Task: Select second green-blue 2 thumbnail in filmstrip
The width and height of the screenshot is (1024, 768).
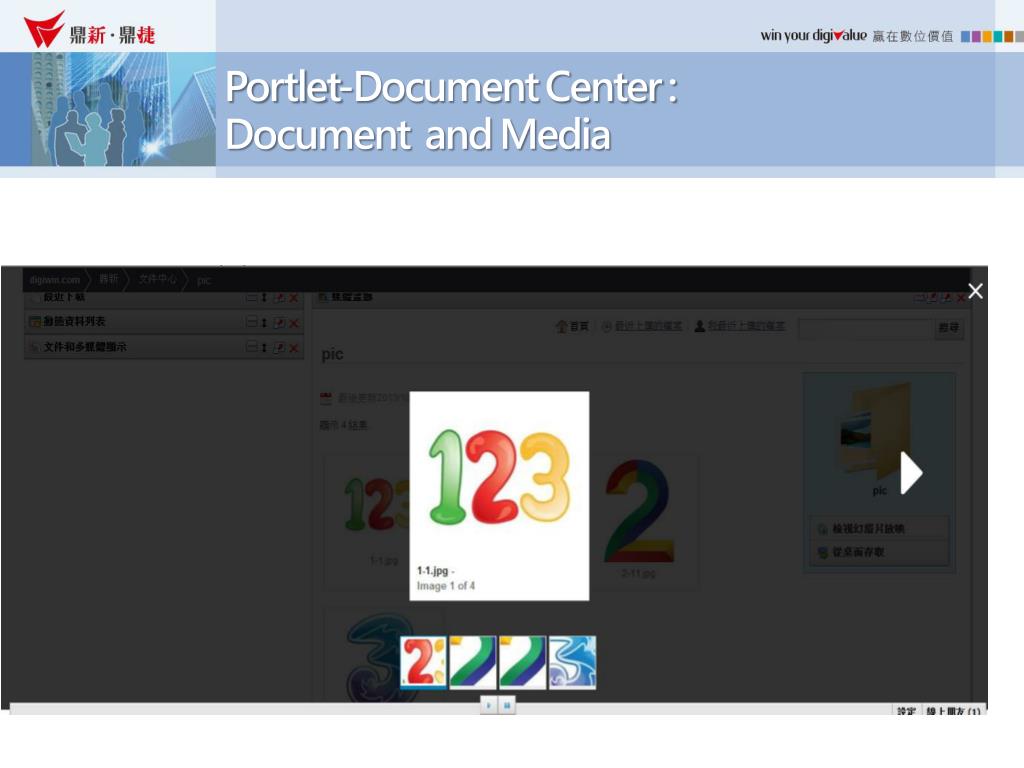Action: point(473,662)
